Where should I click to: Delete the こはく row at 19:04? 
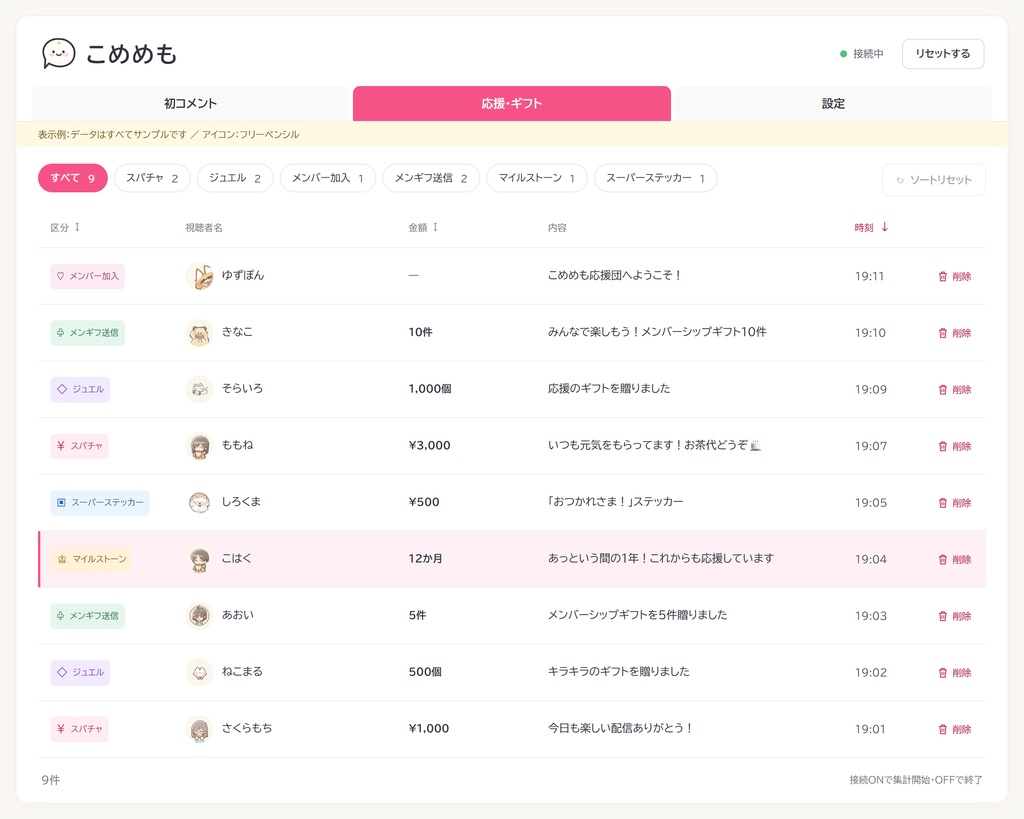955,560
